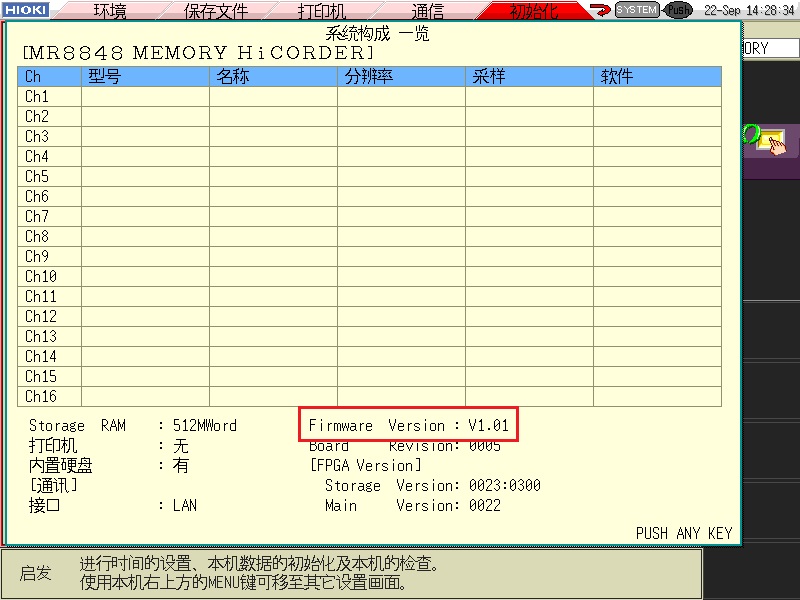Viewport: 800px width, 600px height.
Task: Click the HIOKI logo in top-left corner
Action: pyautogui.click(x=25, y=10)
